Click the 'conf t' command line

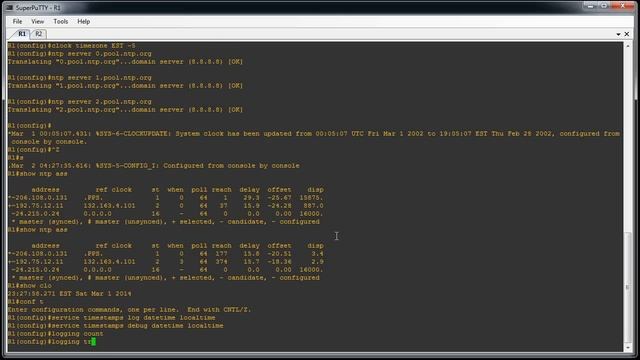click(x=25, y=302)
